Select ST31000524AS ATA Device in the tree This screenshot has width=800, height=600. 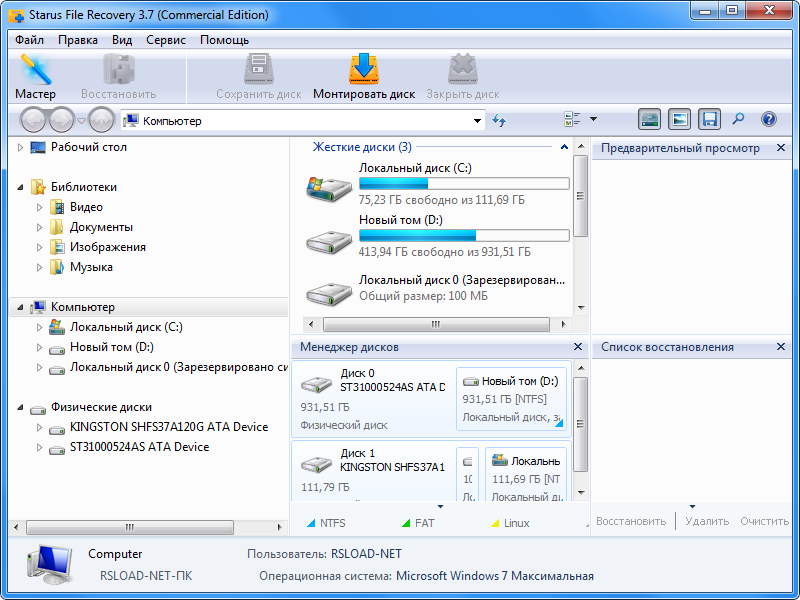pos(139,447)
